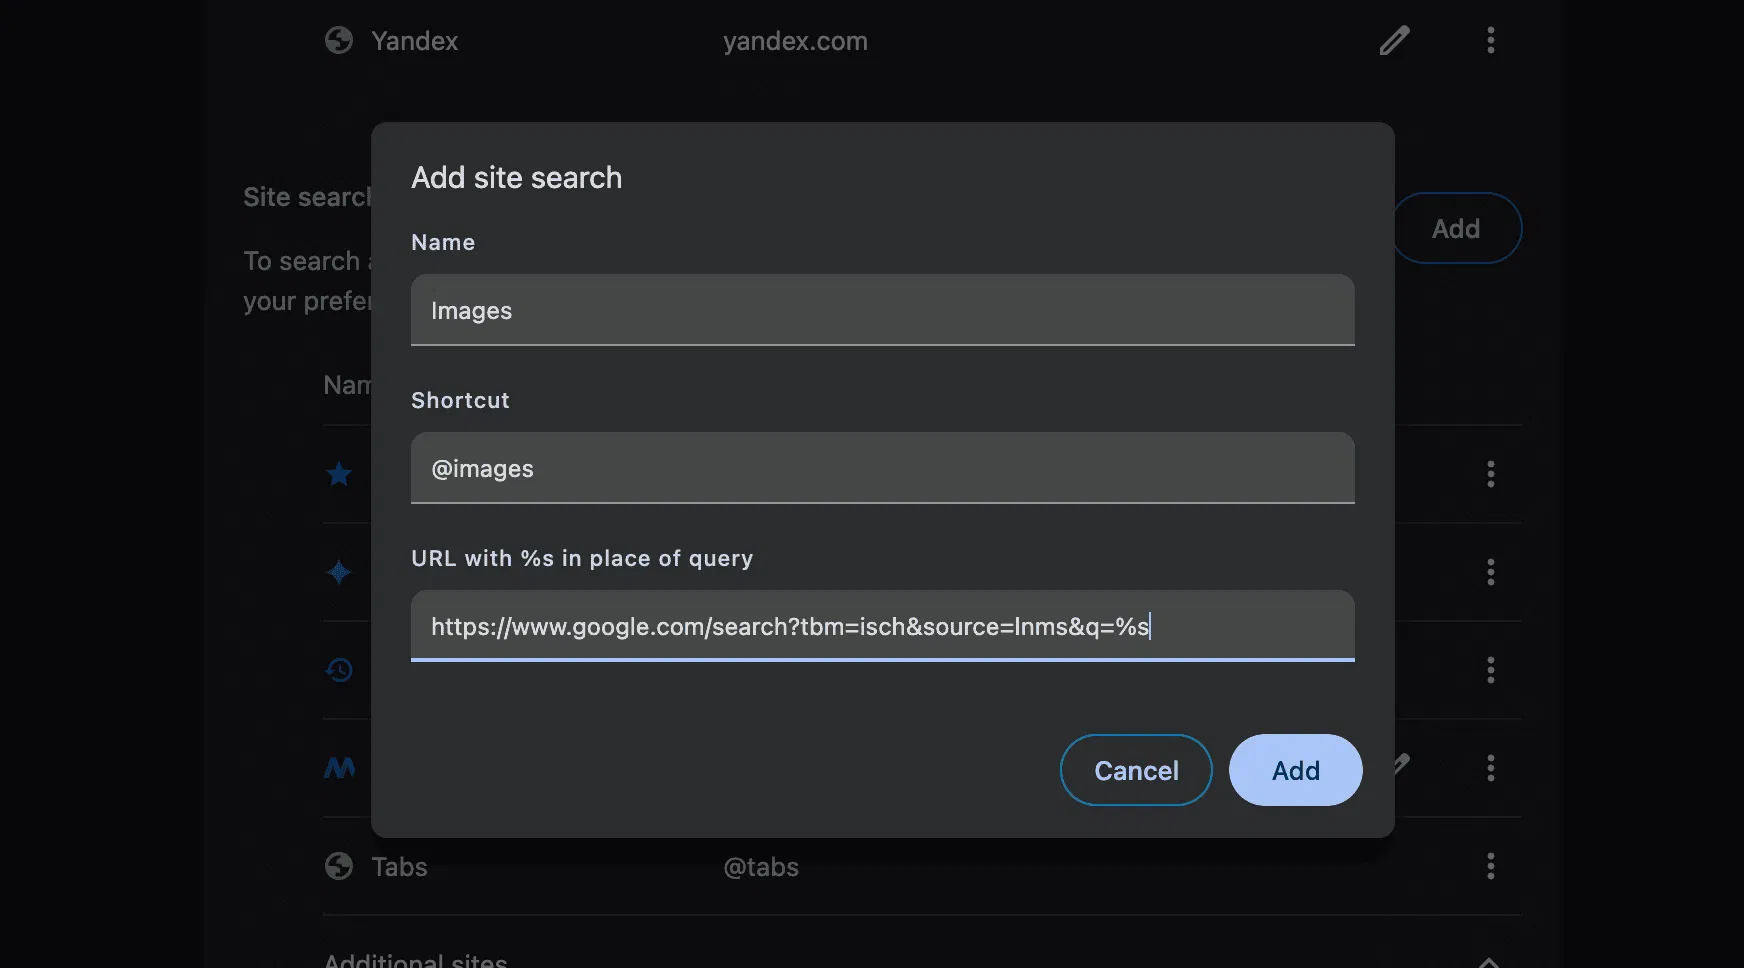Screen dimensions: 1744x968
Task: Click the blue history clock icon
Action: pyautogui.click(x=339, y=670)
